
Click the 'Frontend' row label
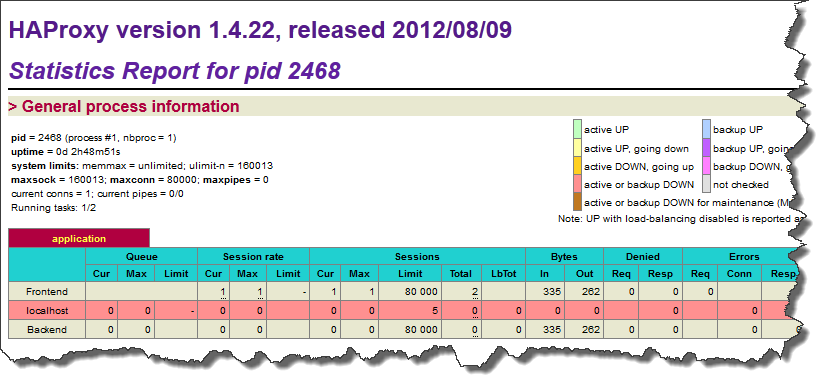[x=47, y=291]
